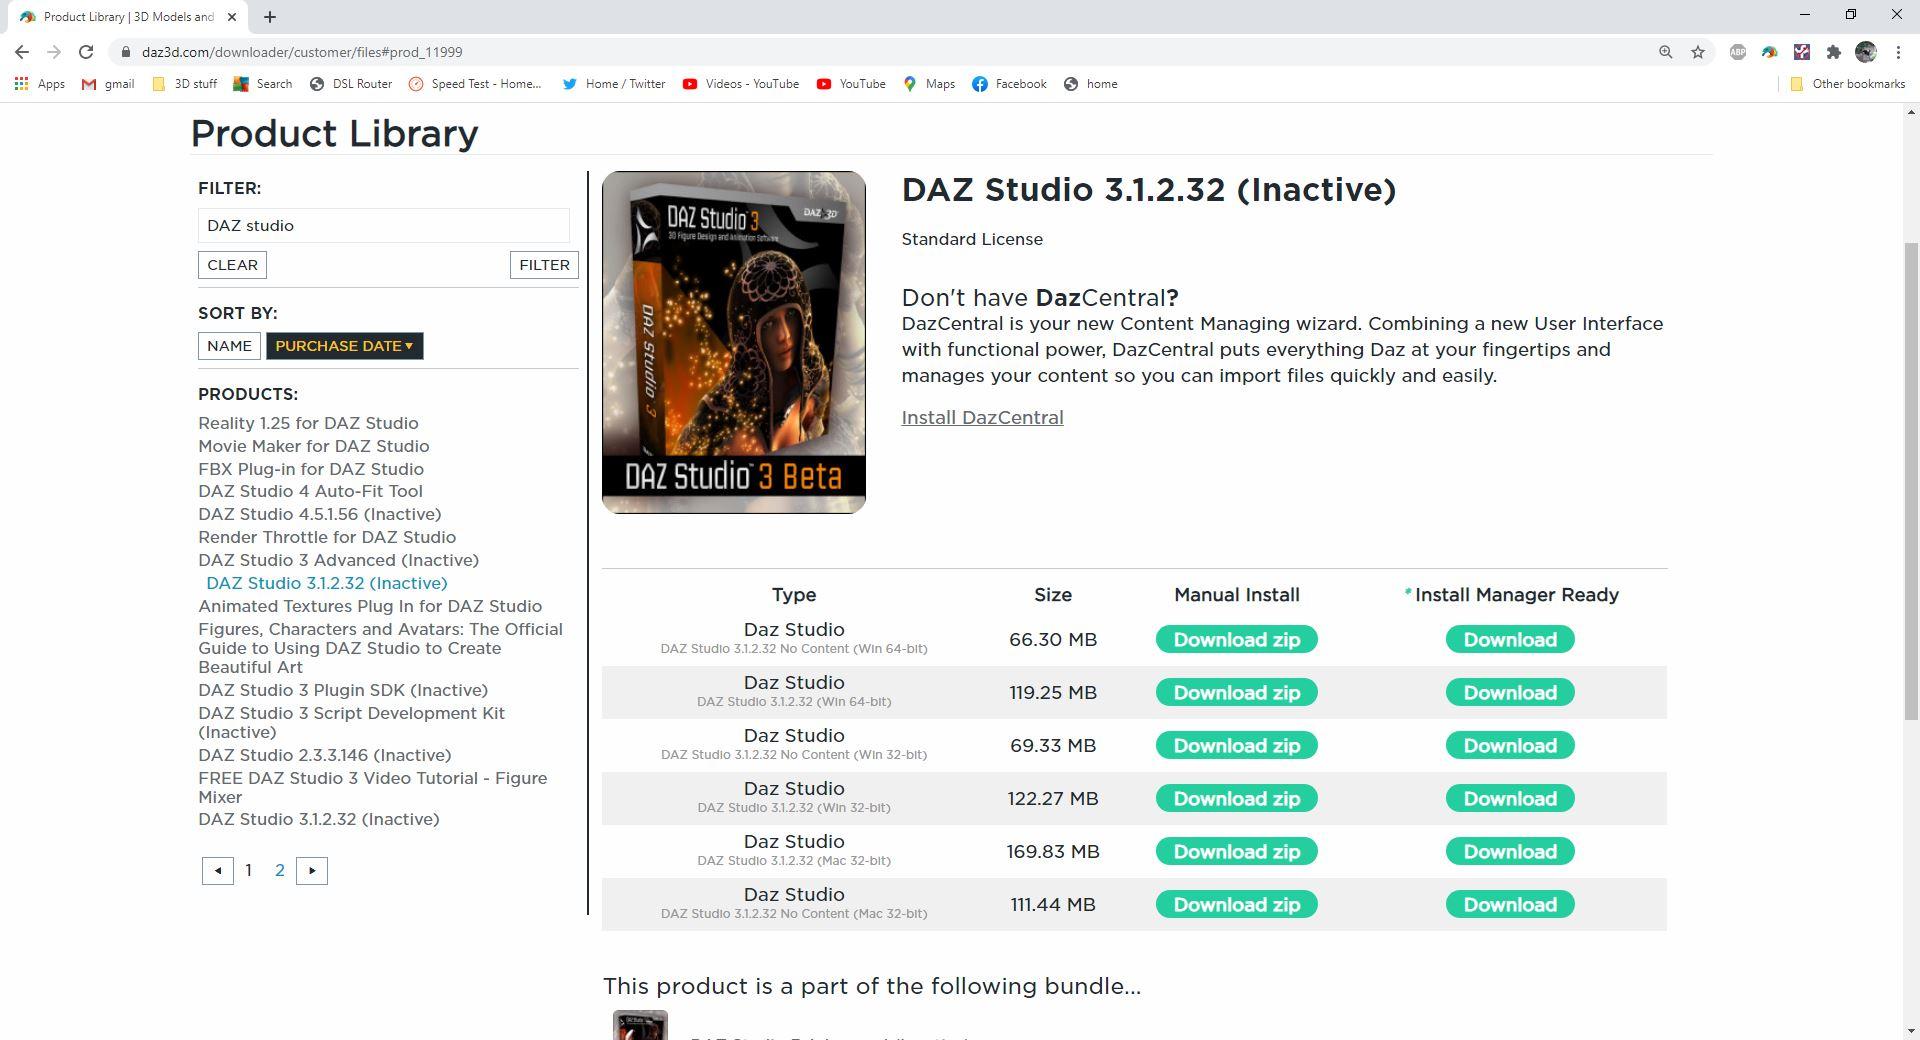Bookmark this page with the star icon

1698,52
